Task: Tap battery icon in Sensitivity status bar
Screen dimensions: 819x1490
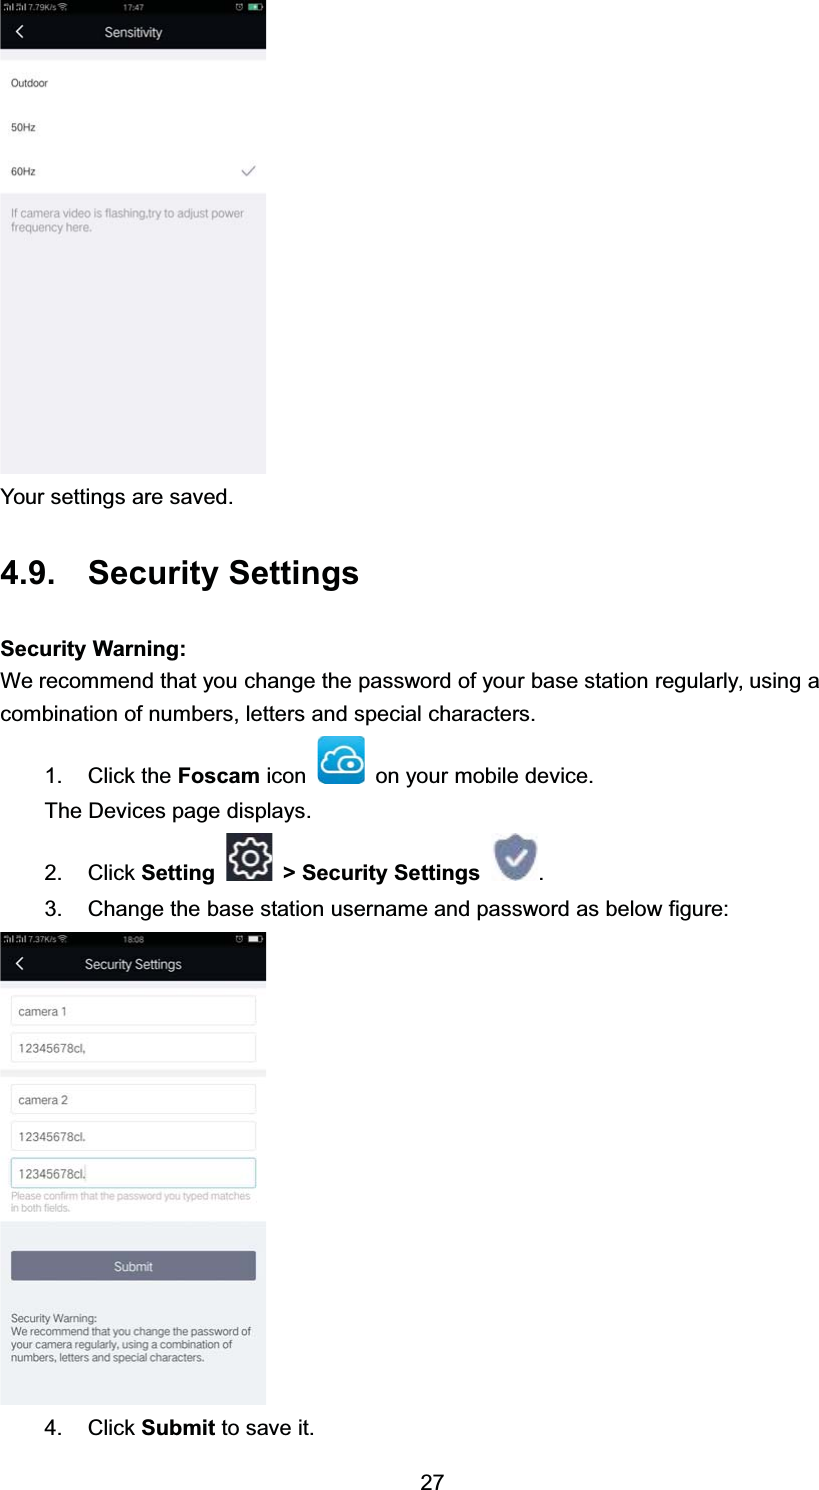Action: [x=256, y=7]
